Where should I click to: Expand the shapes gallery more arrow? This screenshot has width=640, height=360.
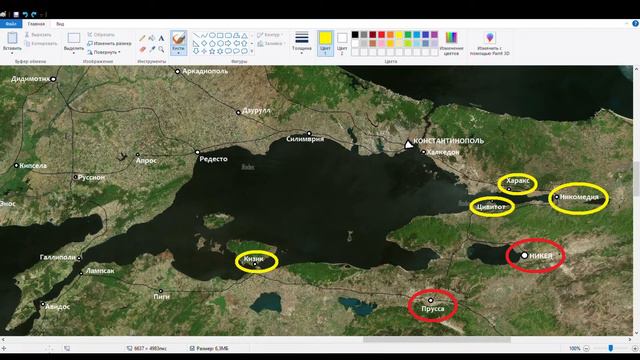252,51
